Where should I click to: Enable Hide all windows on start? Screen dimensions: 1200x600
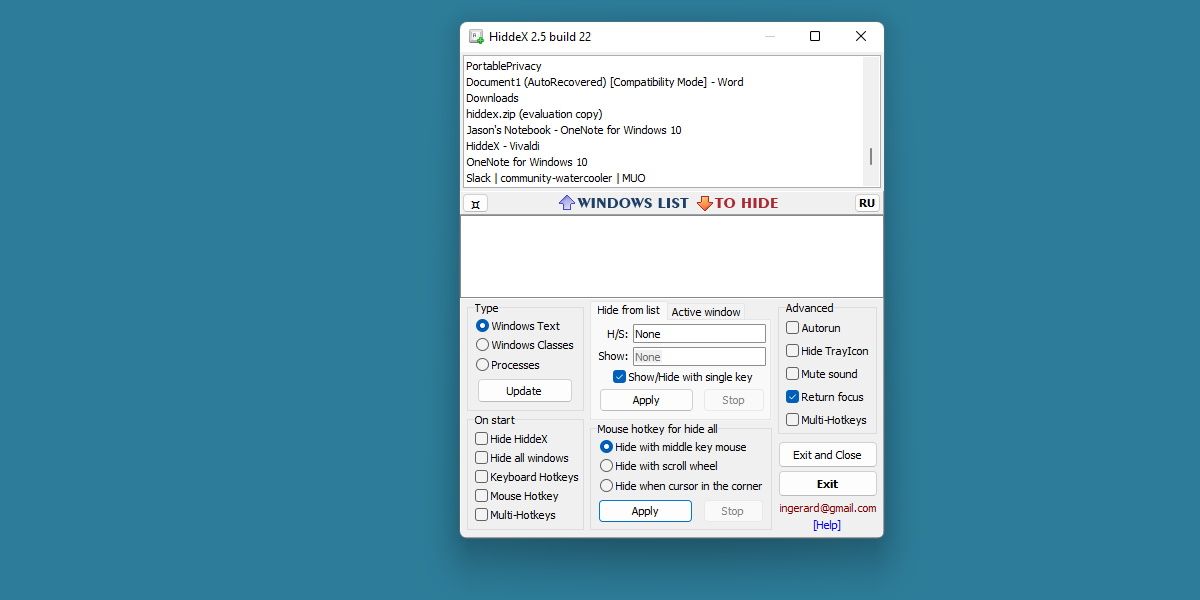click(x=482, y=458)
